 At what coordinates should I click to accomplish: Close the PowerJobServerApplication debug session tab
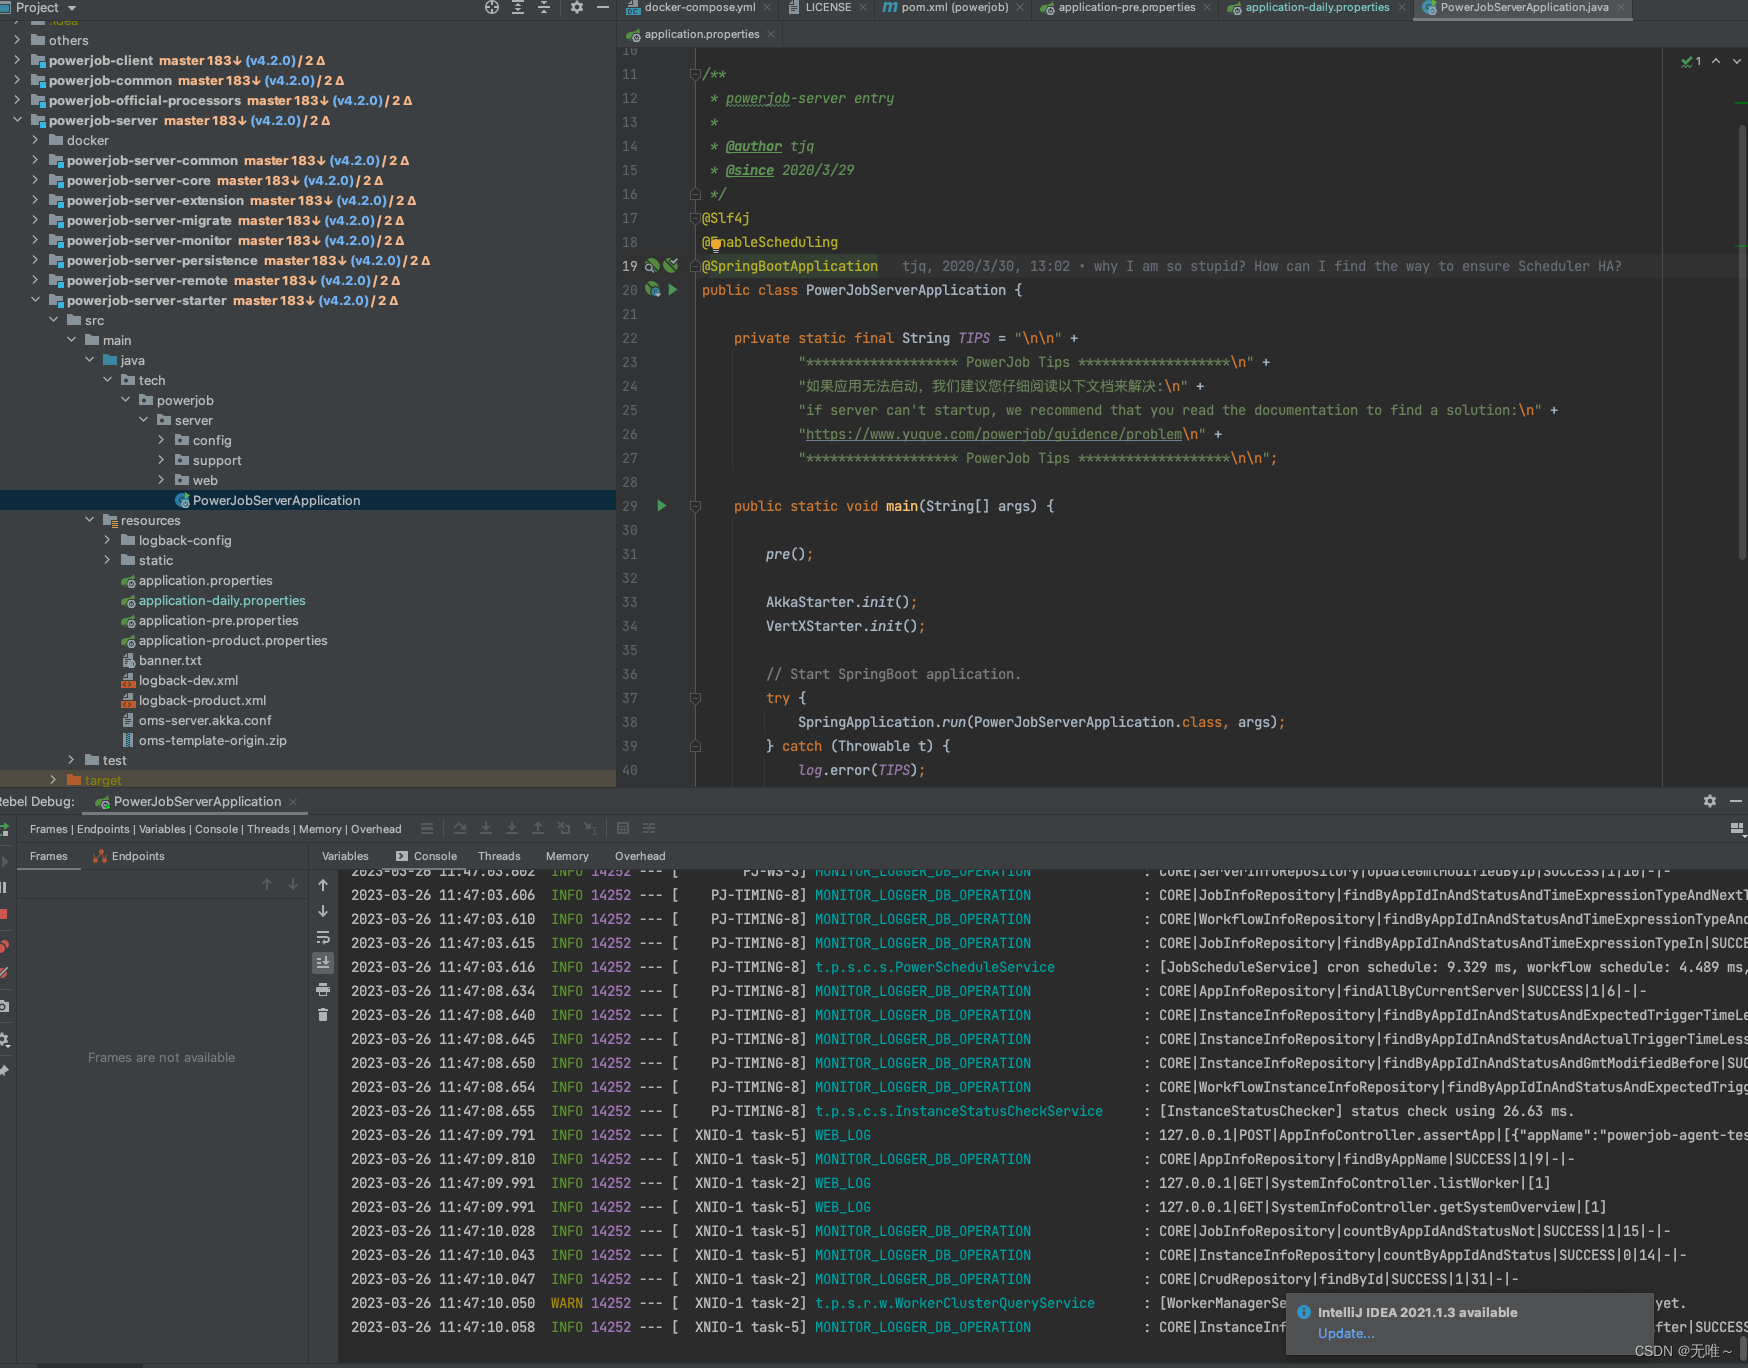293,801
